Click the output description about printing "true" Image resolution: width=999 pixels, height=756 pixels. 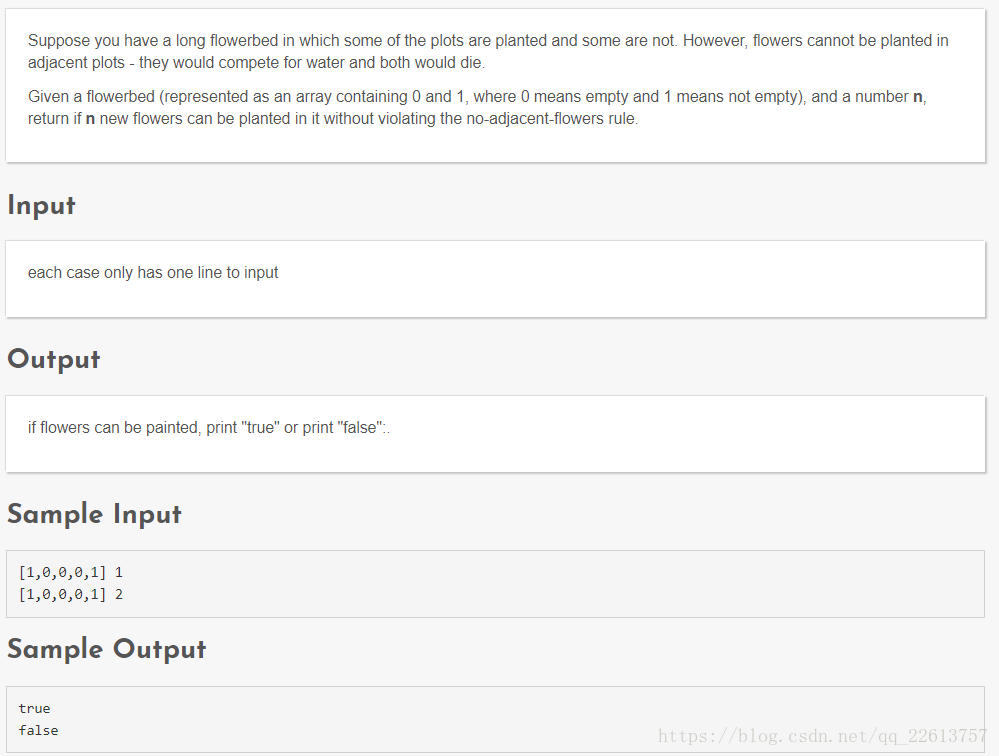209,427
